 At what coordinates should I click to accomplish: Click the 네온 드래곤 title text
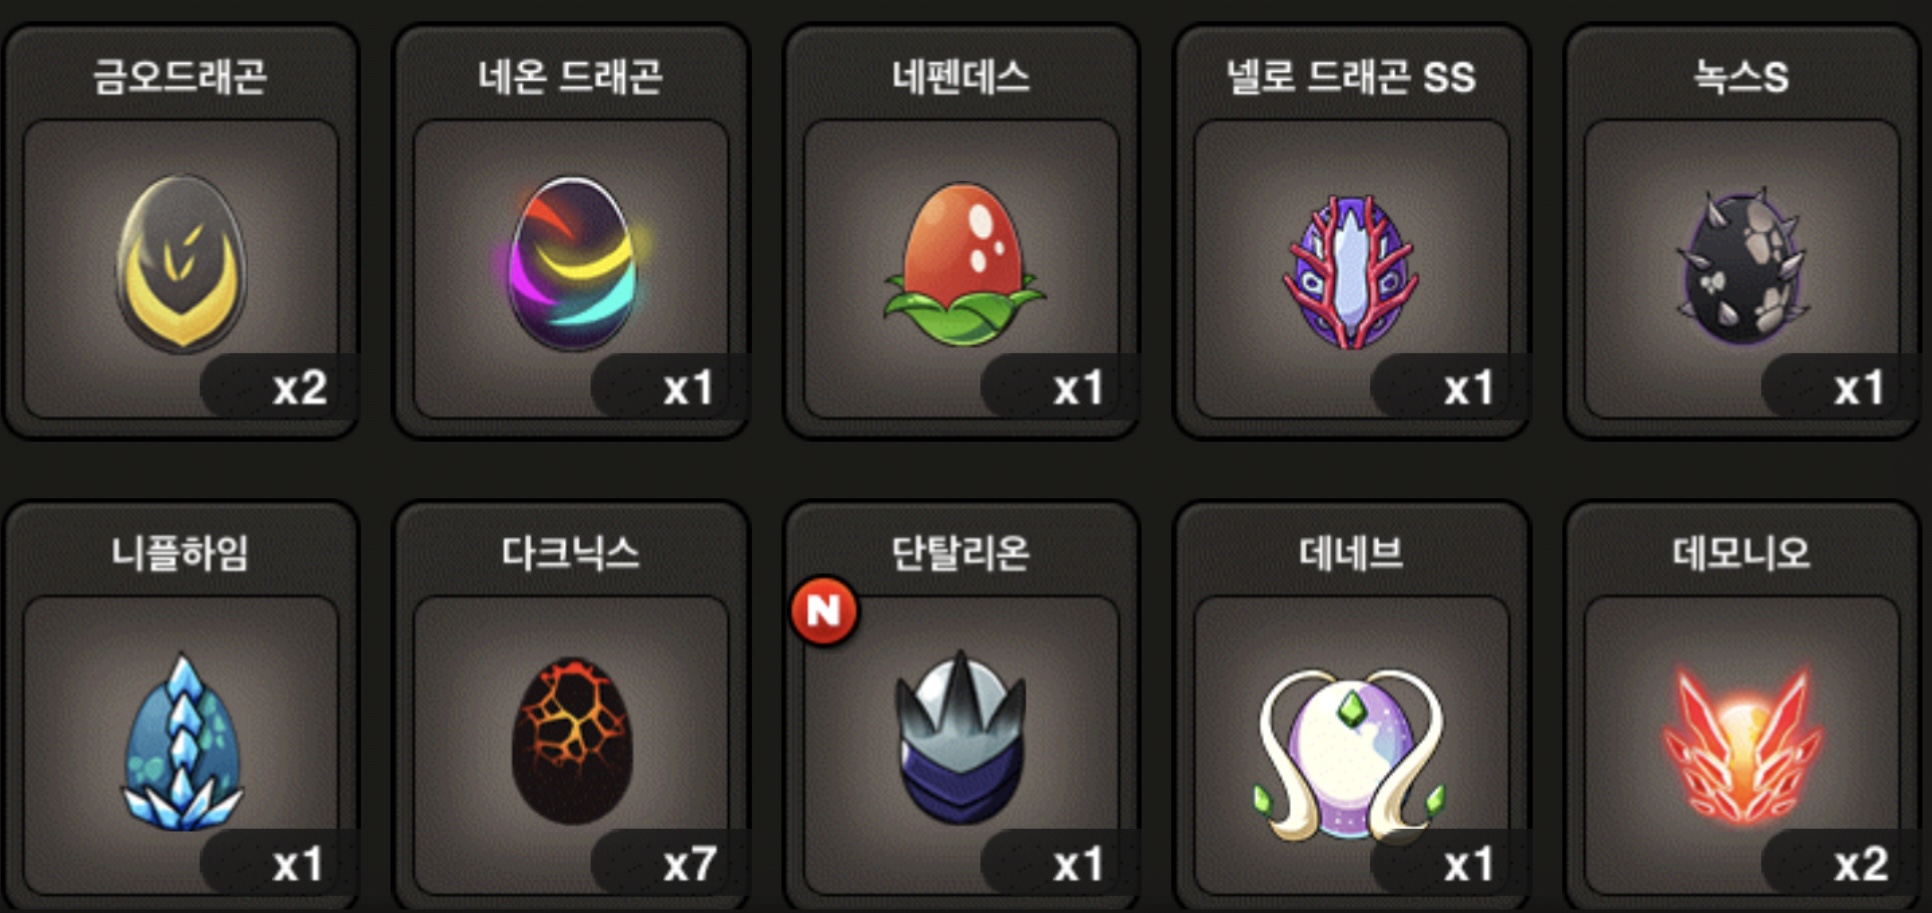570,76
